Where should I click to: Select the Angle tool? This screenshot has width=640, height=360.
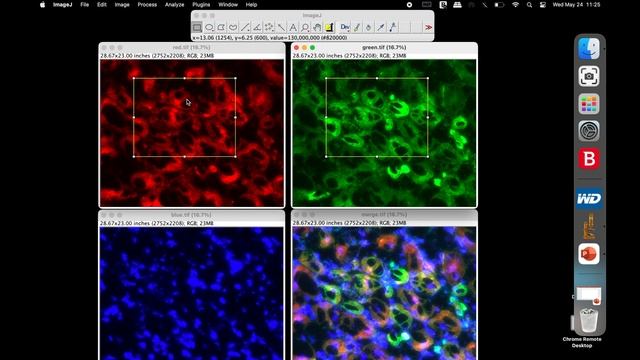[x=257, y=27]
